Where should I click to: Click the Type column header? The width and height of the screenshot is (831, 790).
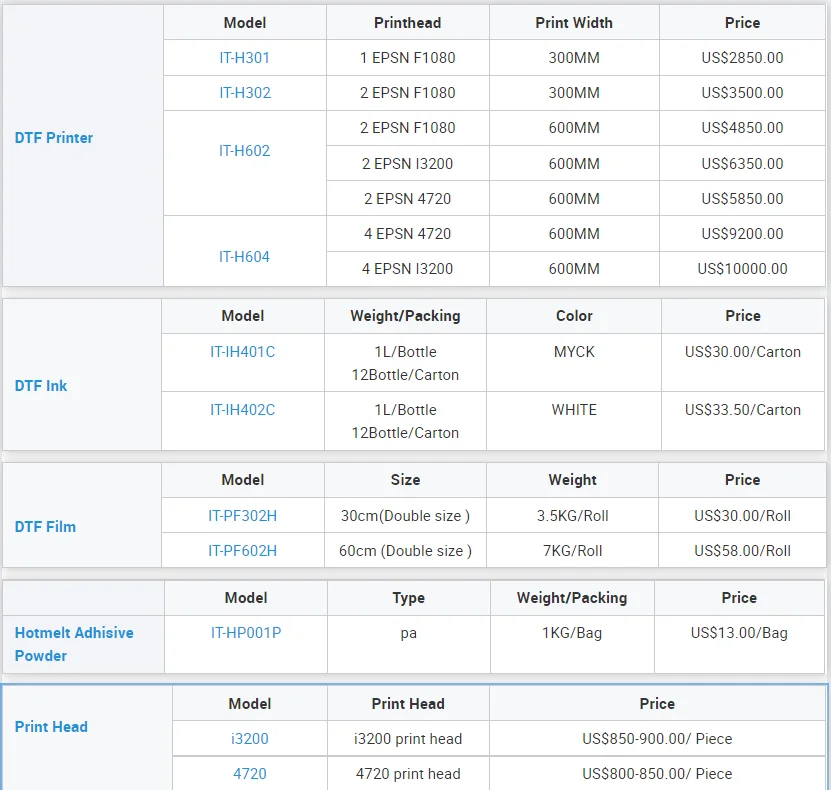(x=409, y=598)
